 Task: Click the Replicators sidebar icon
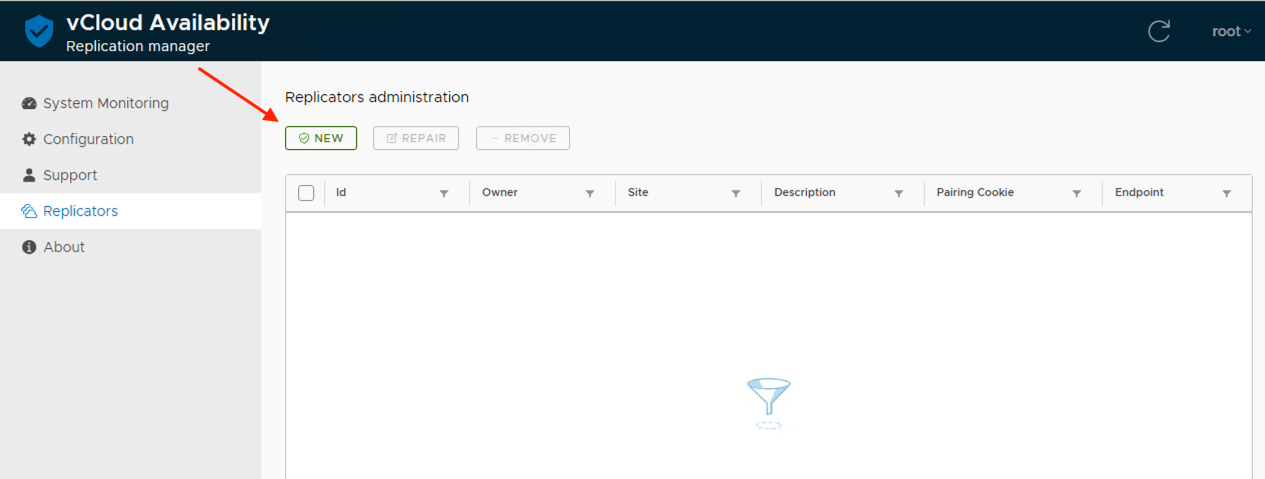[x=29, y=211]
